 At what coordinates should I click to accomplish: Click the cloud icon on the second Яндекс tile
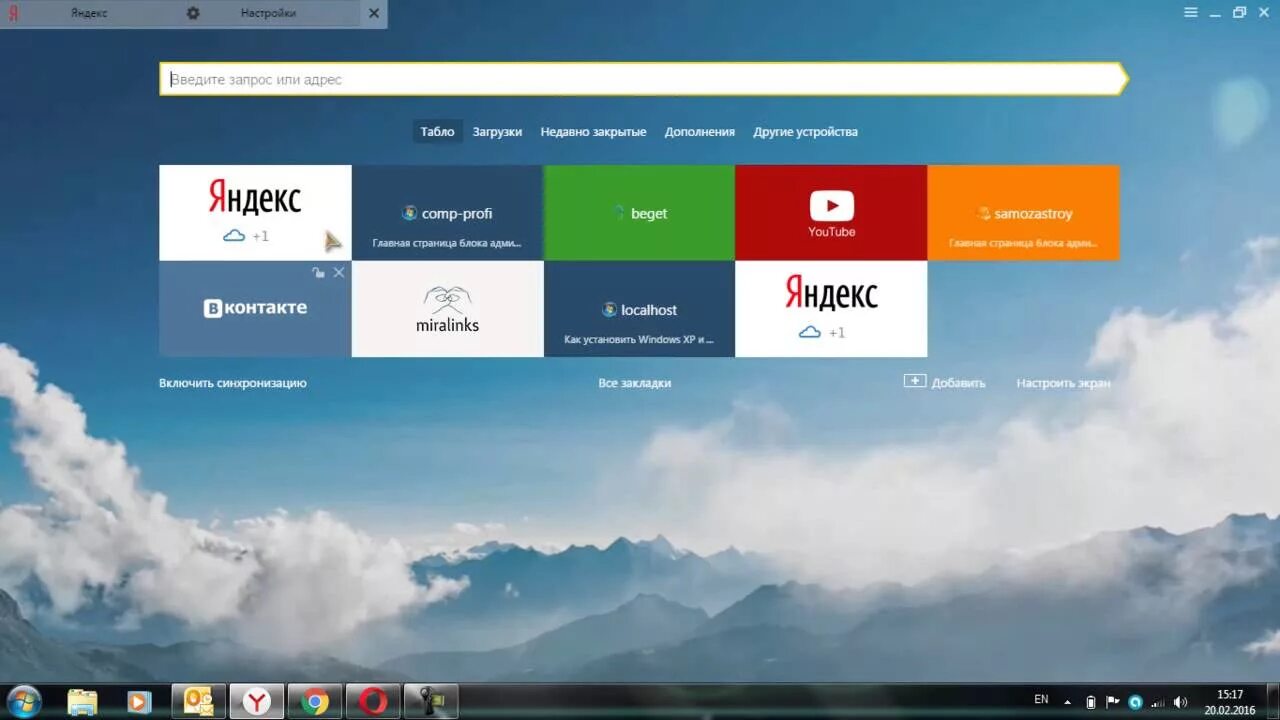[810, 332]
